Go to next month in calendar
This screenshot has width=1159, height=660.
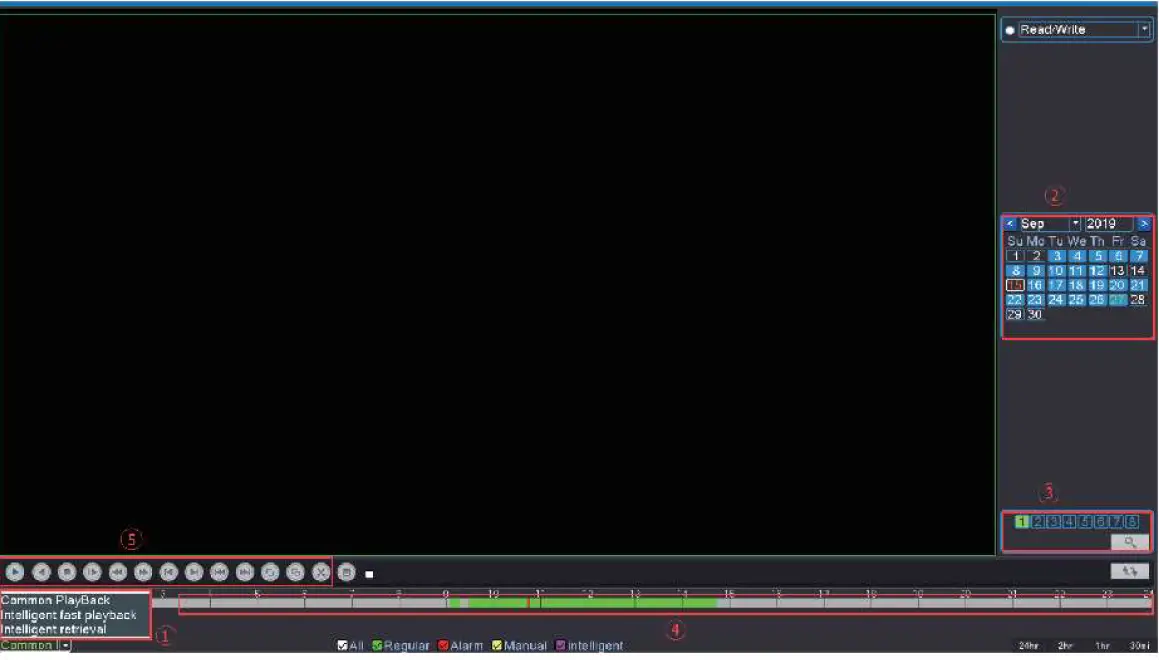coord(1143,223)
